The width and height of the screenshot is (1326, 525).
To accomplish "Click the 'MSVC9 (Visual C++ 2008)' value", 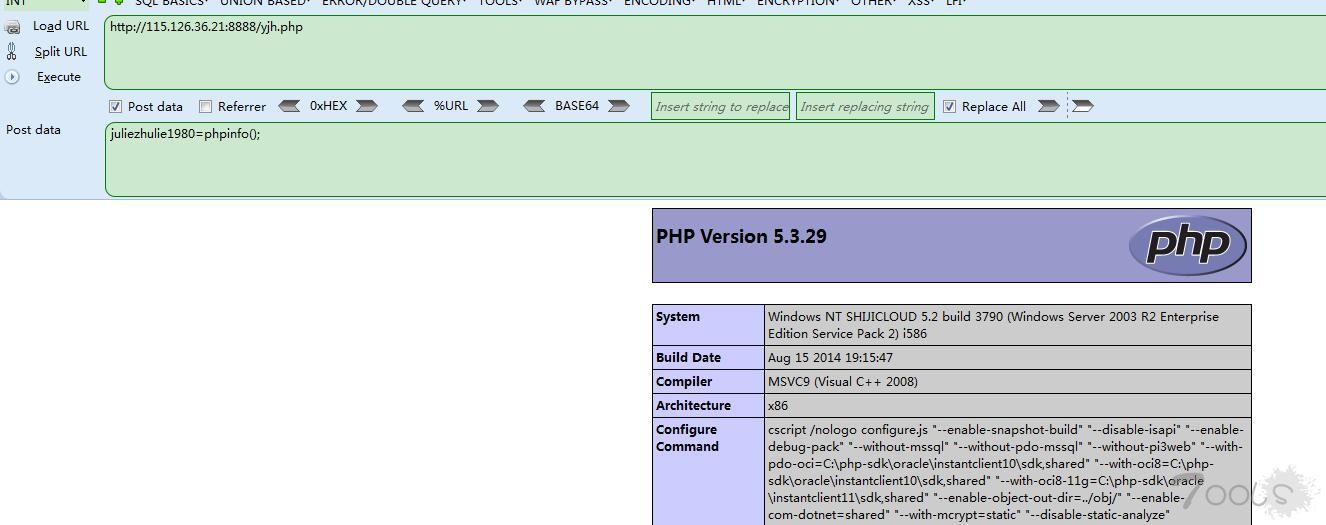I will pos(843,382).
